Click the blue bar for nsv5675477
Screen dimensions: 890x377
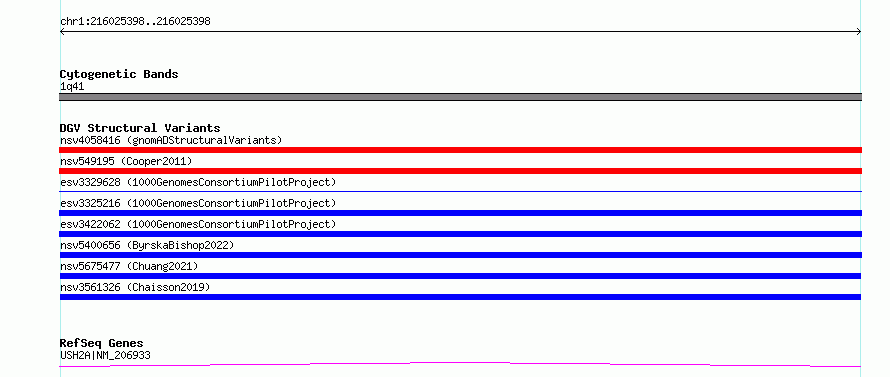point(460,276)
